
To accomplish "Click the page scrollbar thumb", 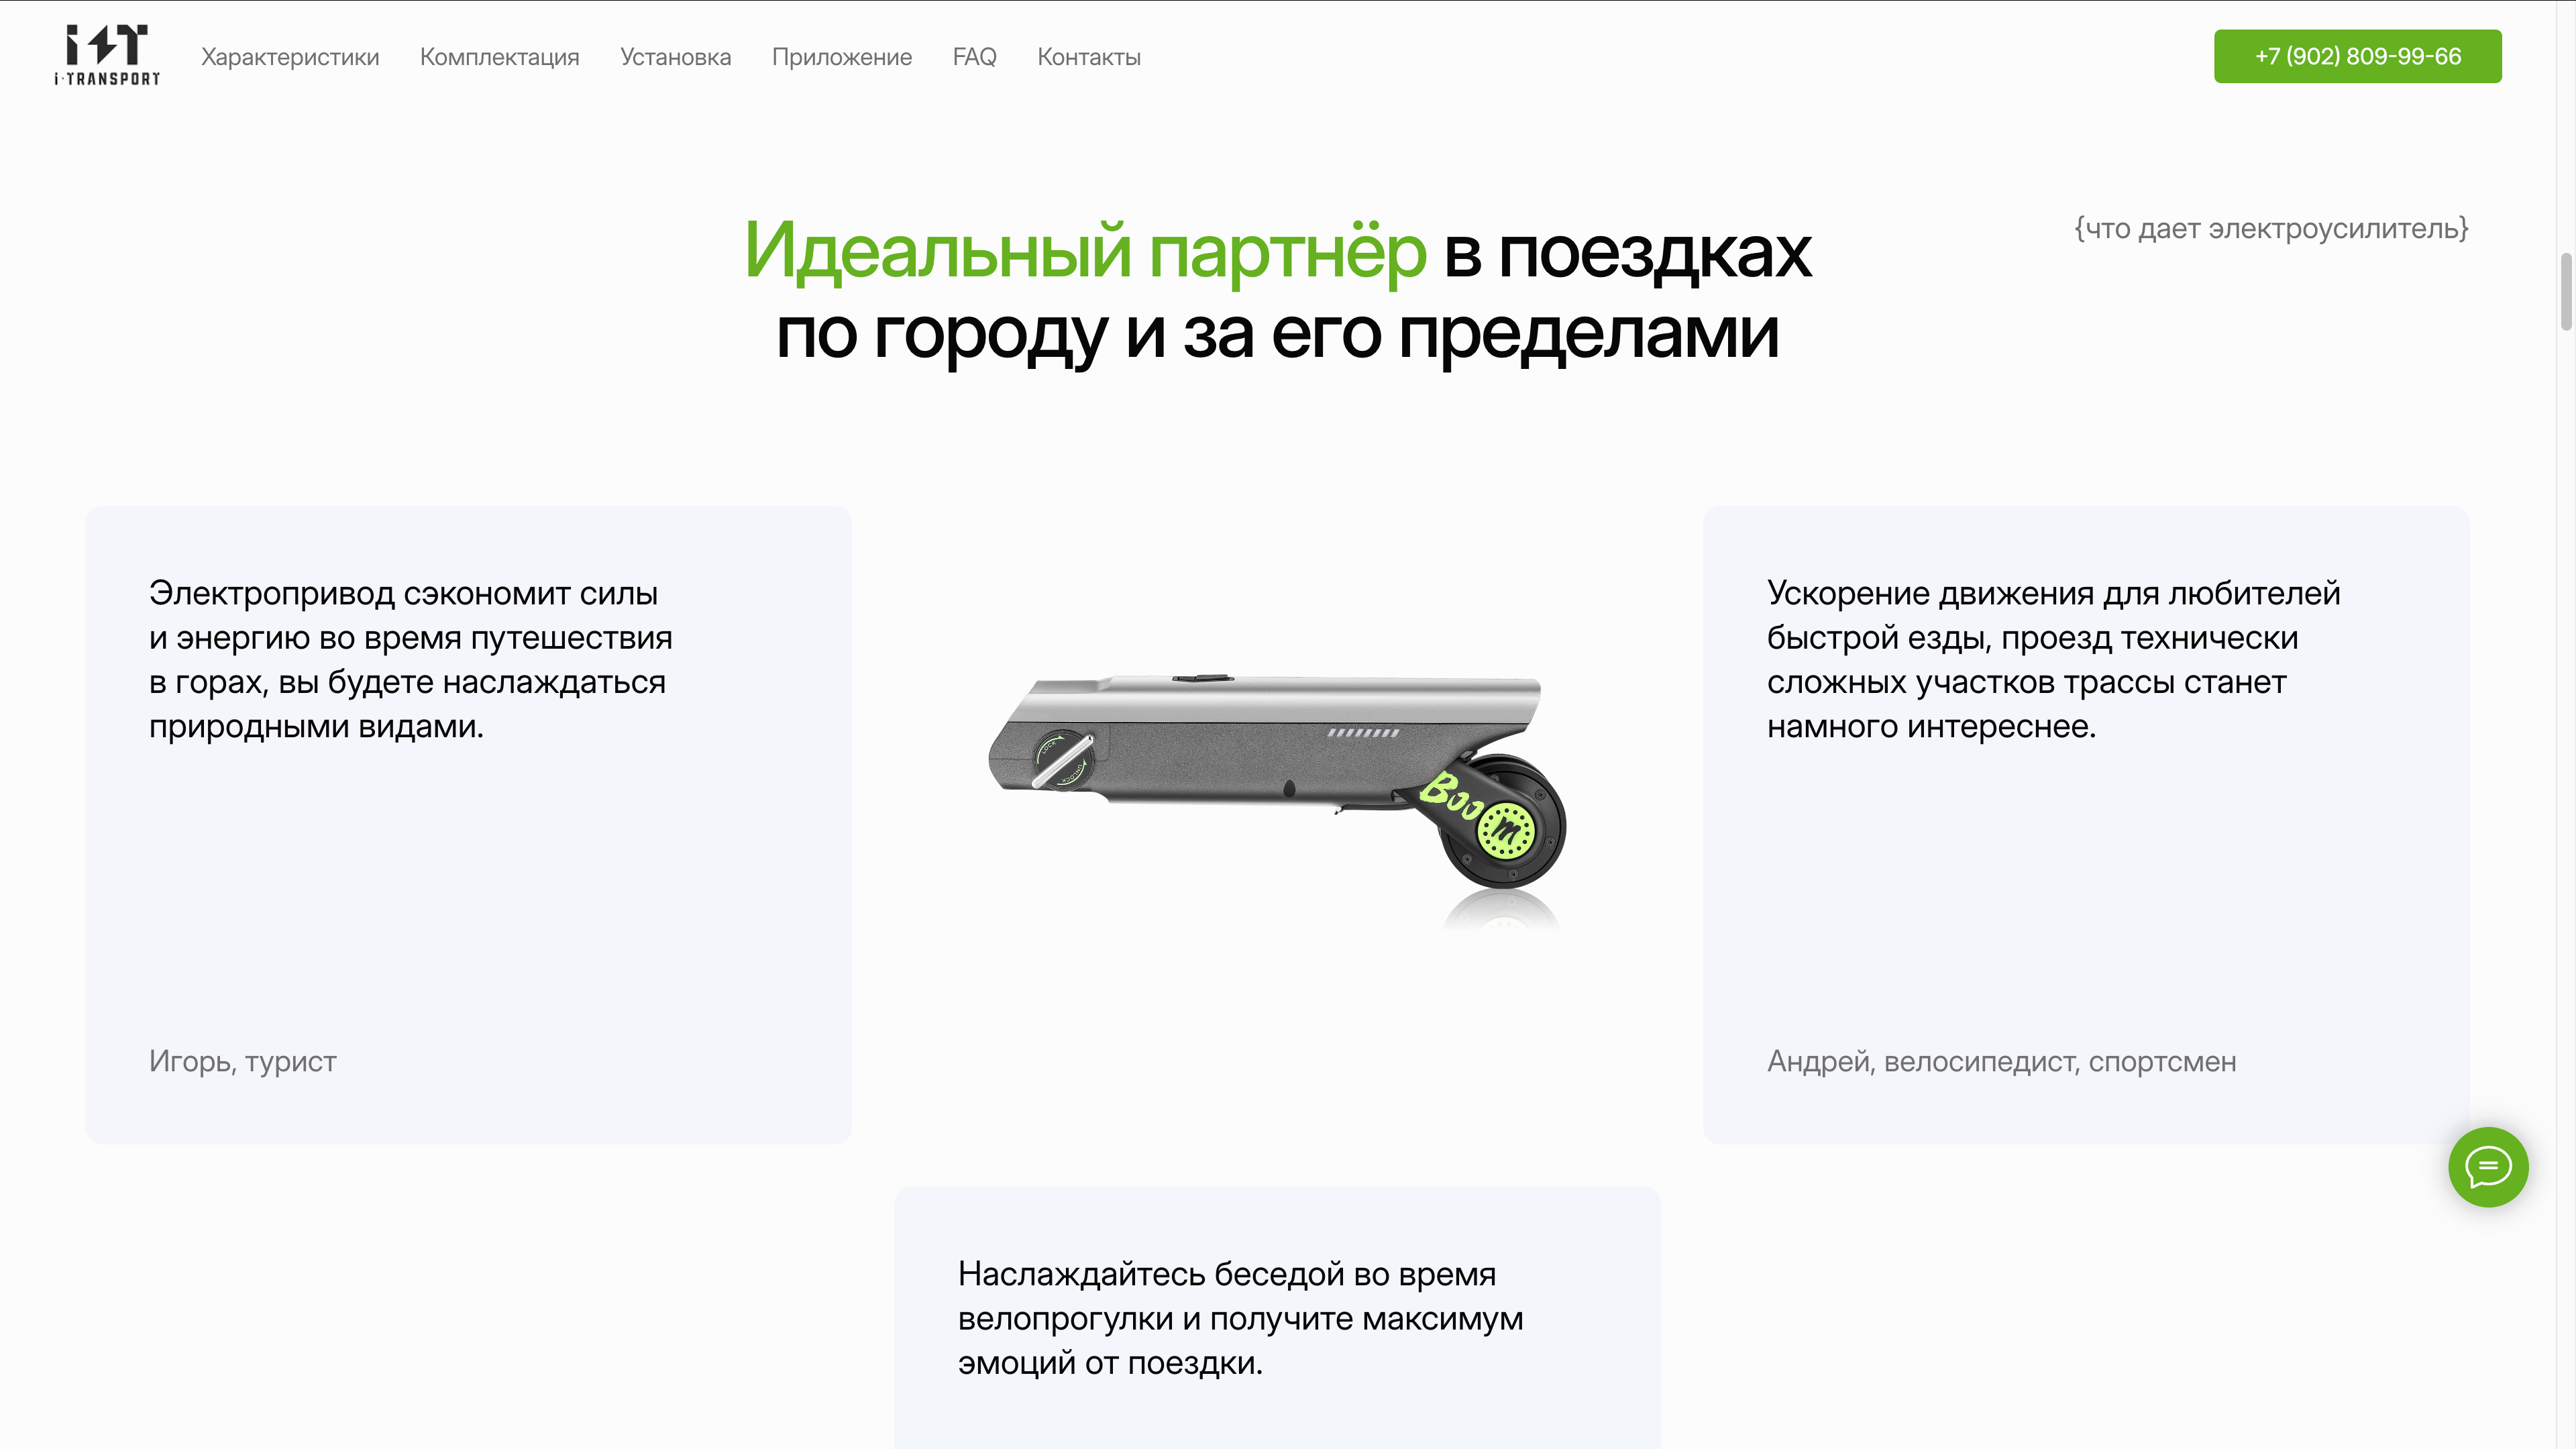I will point(2566,291).
